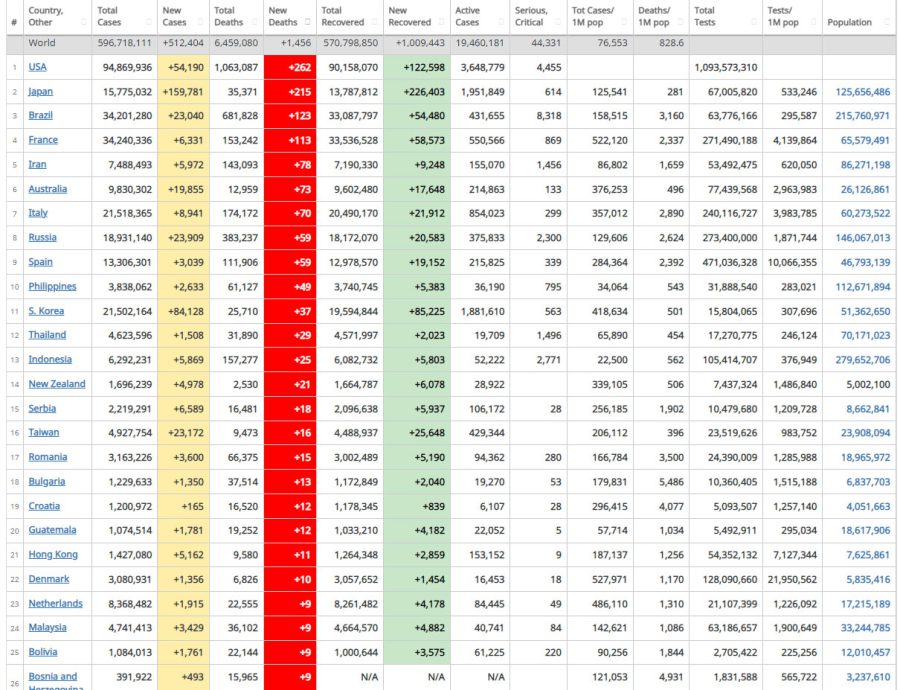Sort by Serious, Critical column header

coord(538,17)
